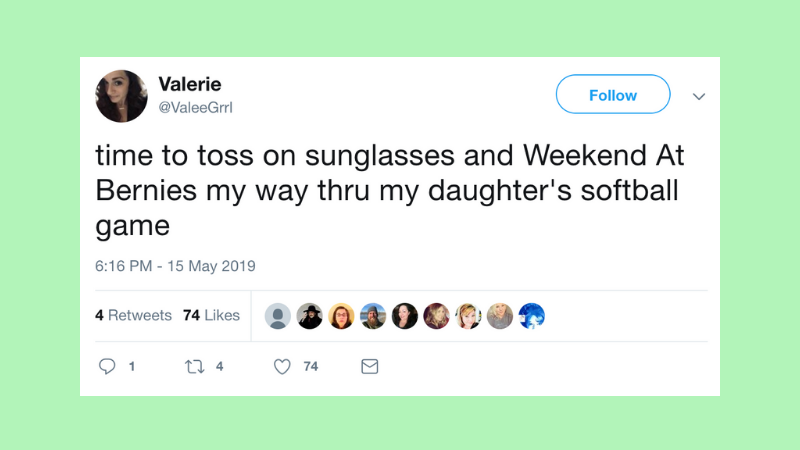View the 74 Likes list
This screenshot has width=800, height=450.
(211, 315)
